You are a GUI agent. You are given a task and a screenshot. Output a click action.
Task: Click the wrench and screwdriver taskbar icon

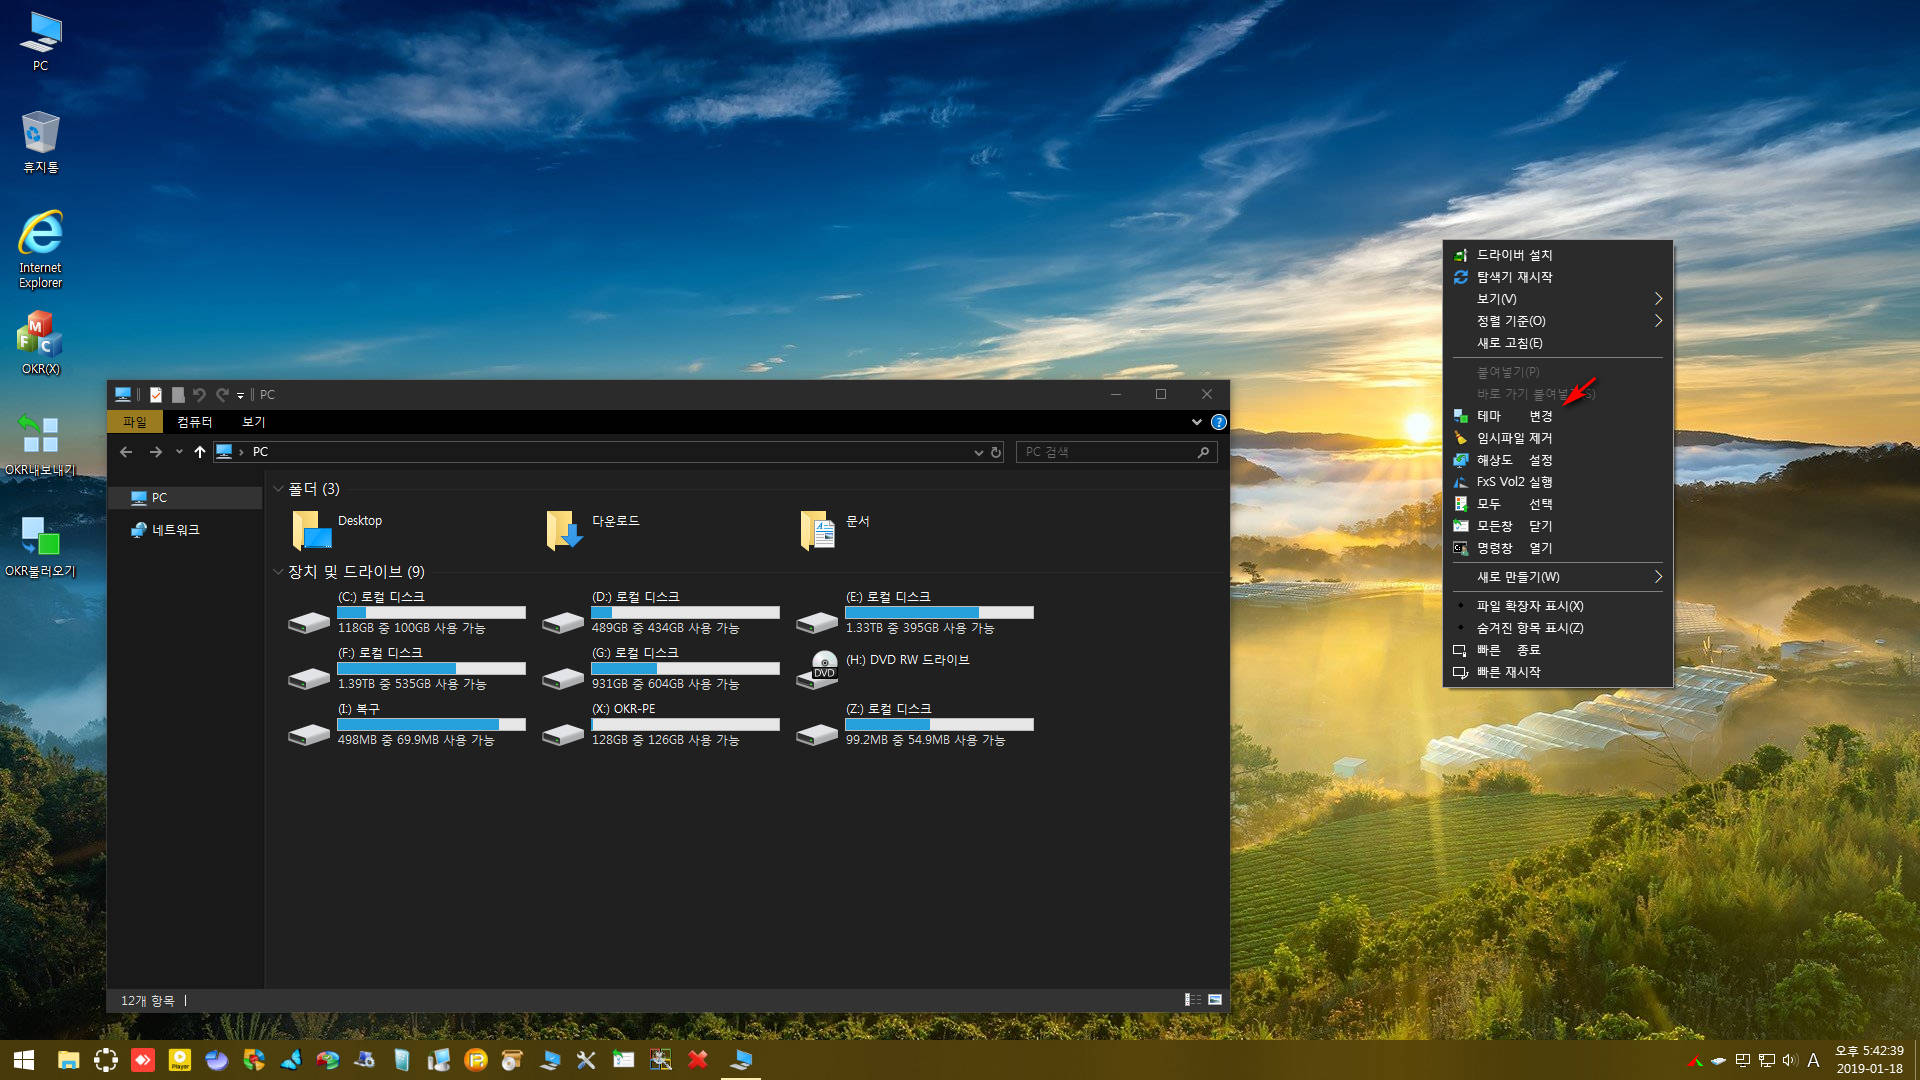586,1060
